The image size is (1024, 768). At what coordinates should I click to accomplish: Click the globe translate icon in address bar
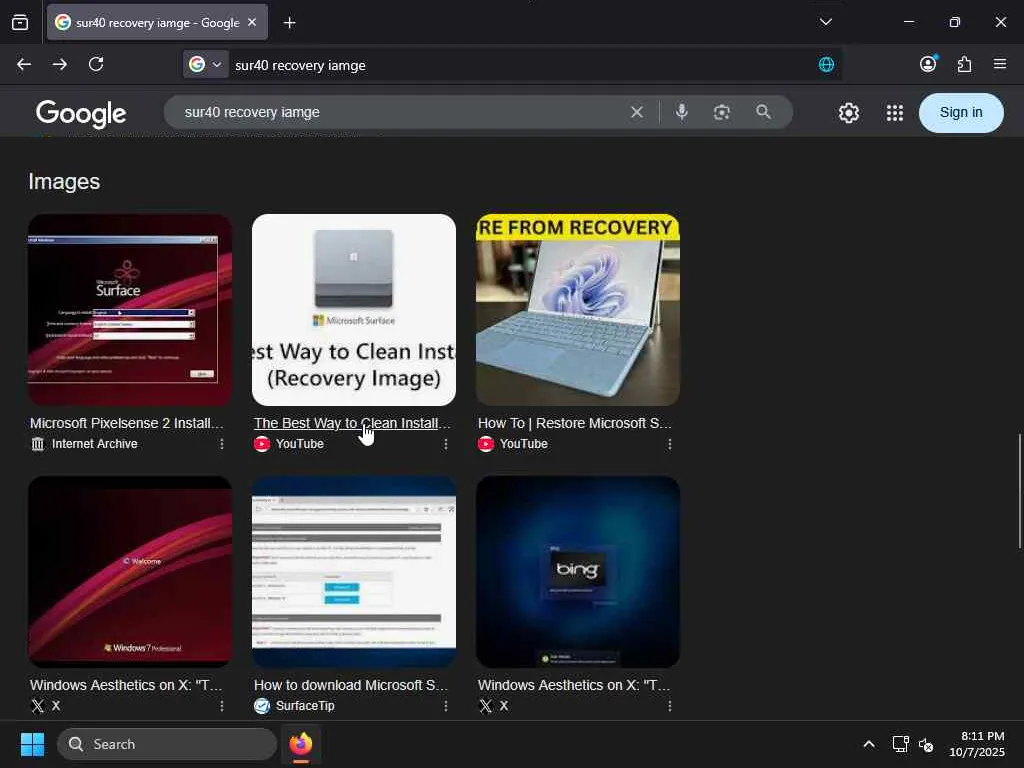click(x=826, y=64)
